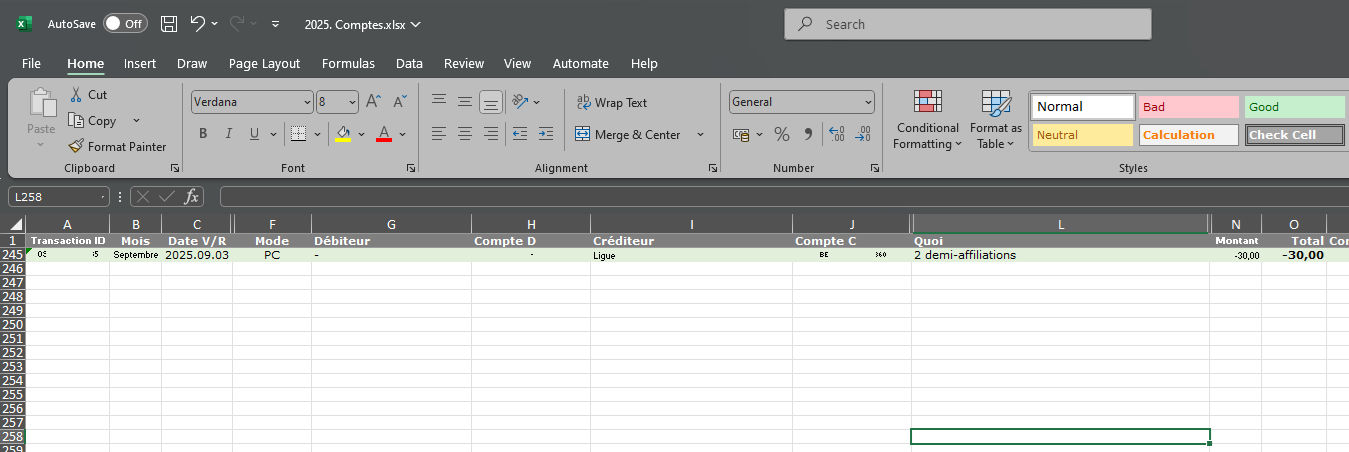Click the Percent Style icon
1349x452 pixels.
click(x=782, y=134)
